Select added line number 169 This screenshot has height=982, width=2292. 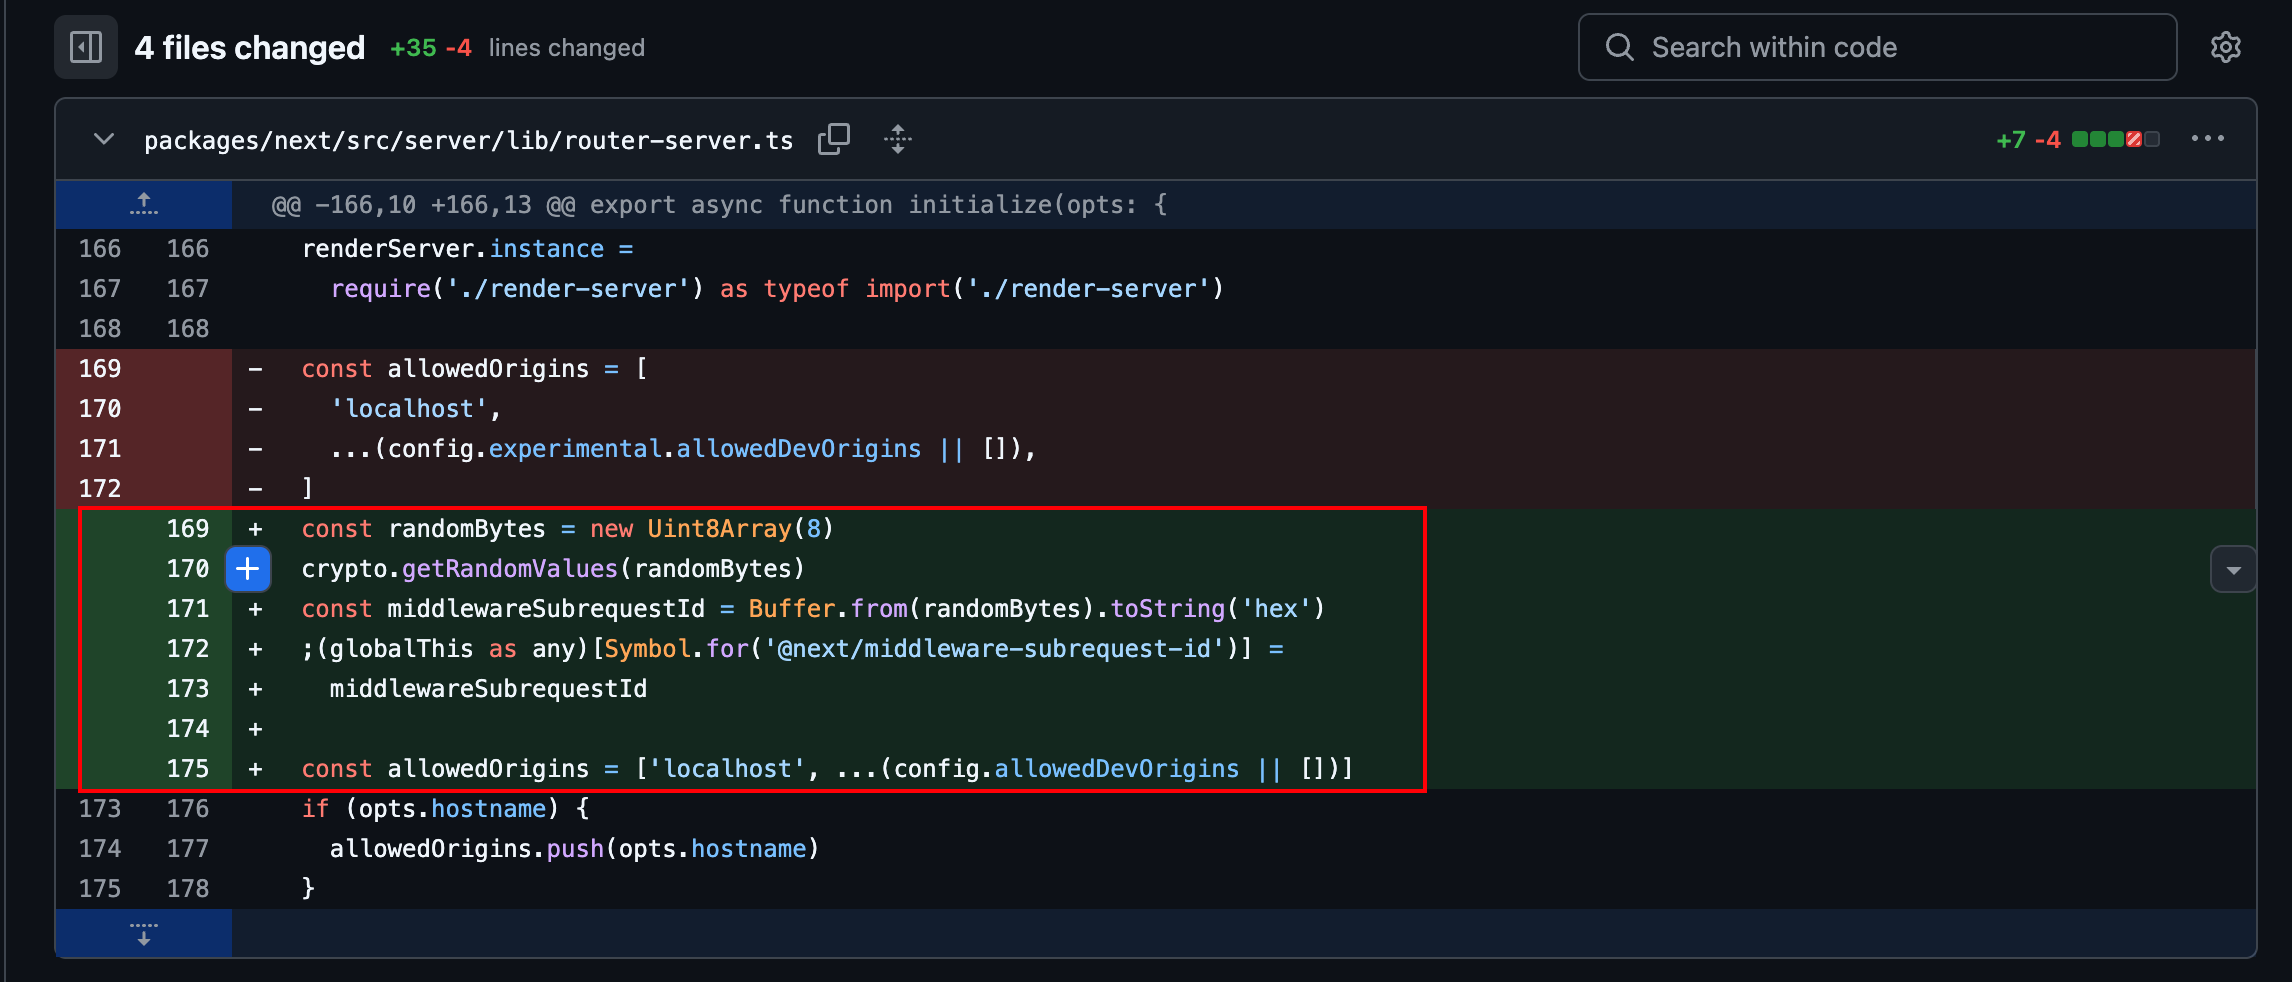188,529
